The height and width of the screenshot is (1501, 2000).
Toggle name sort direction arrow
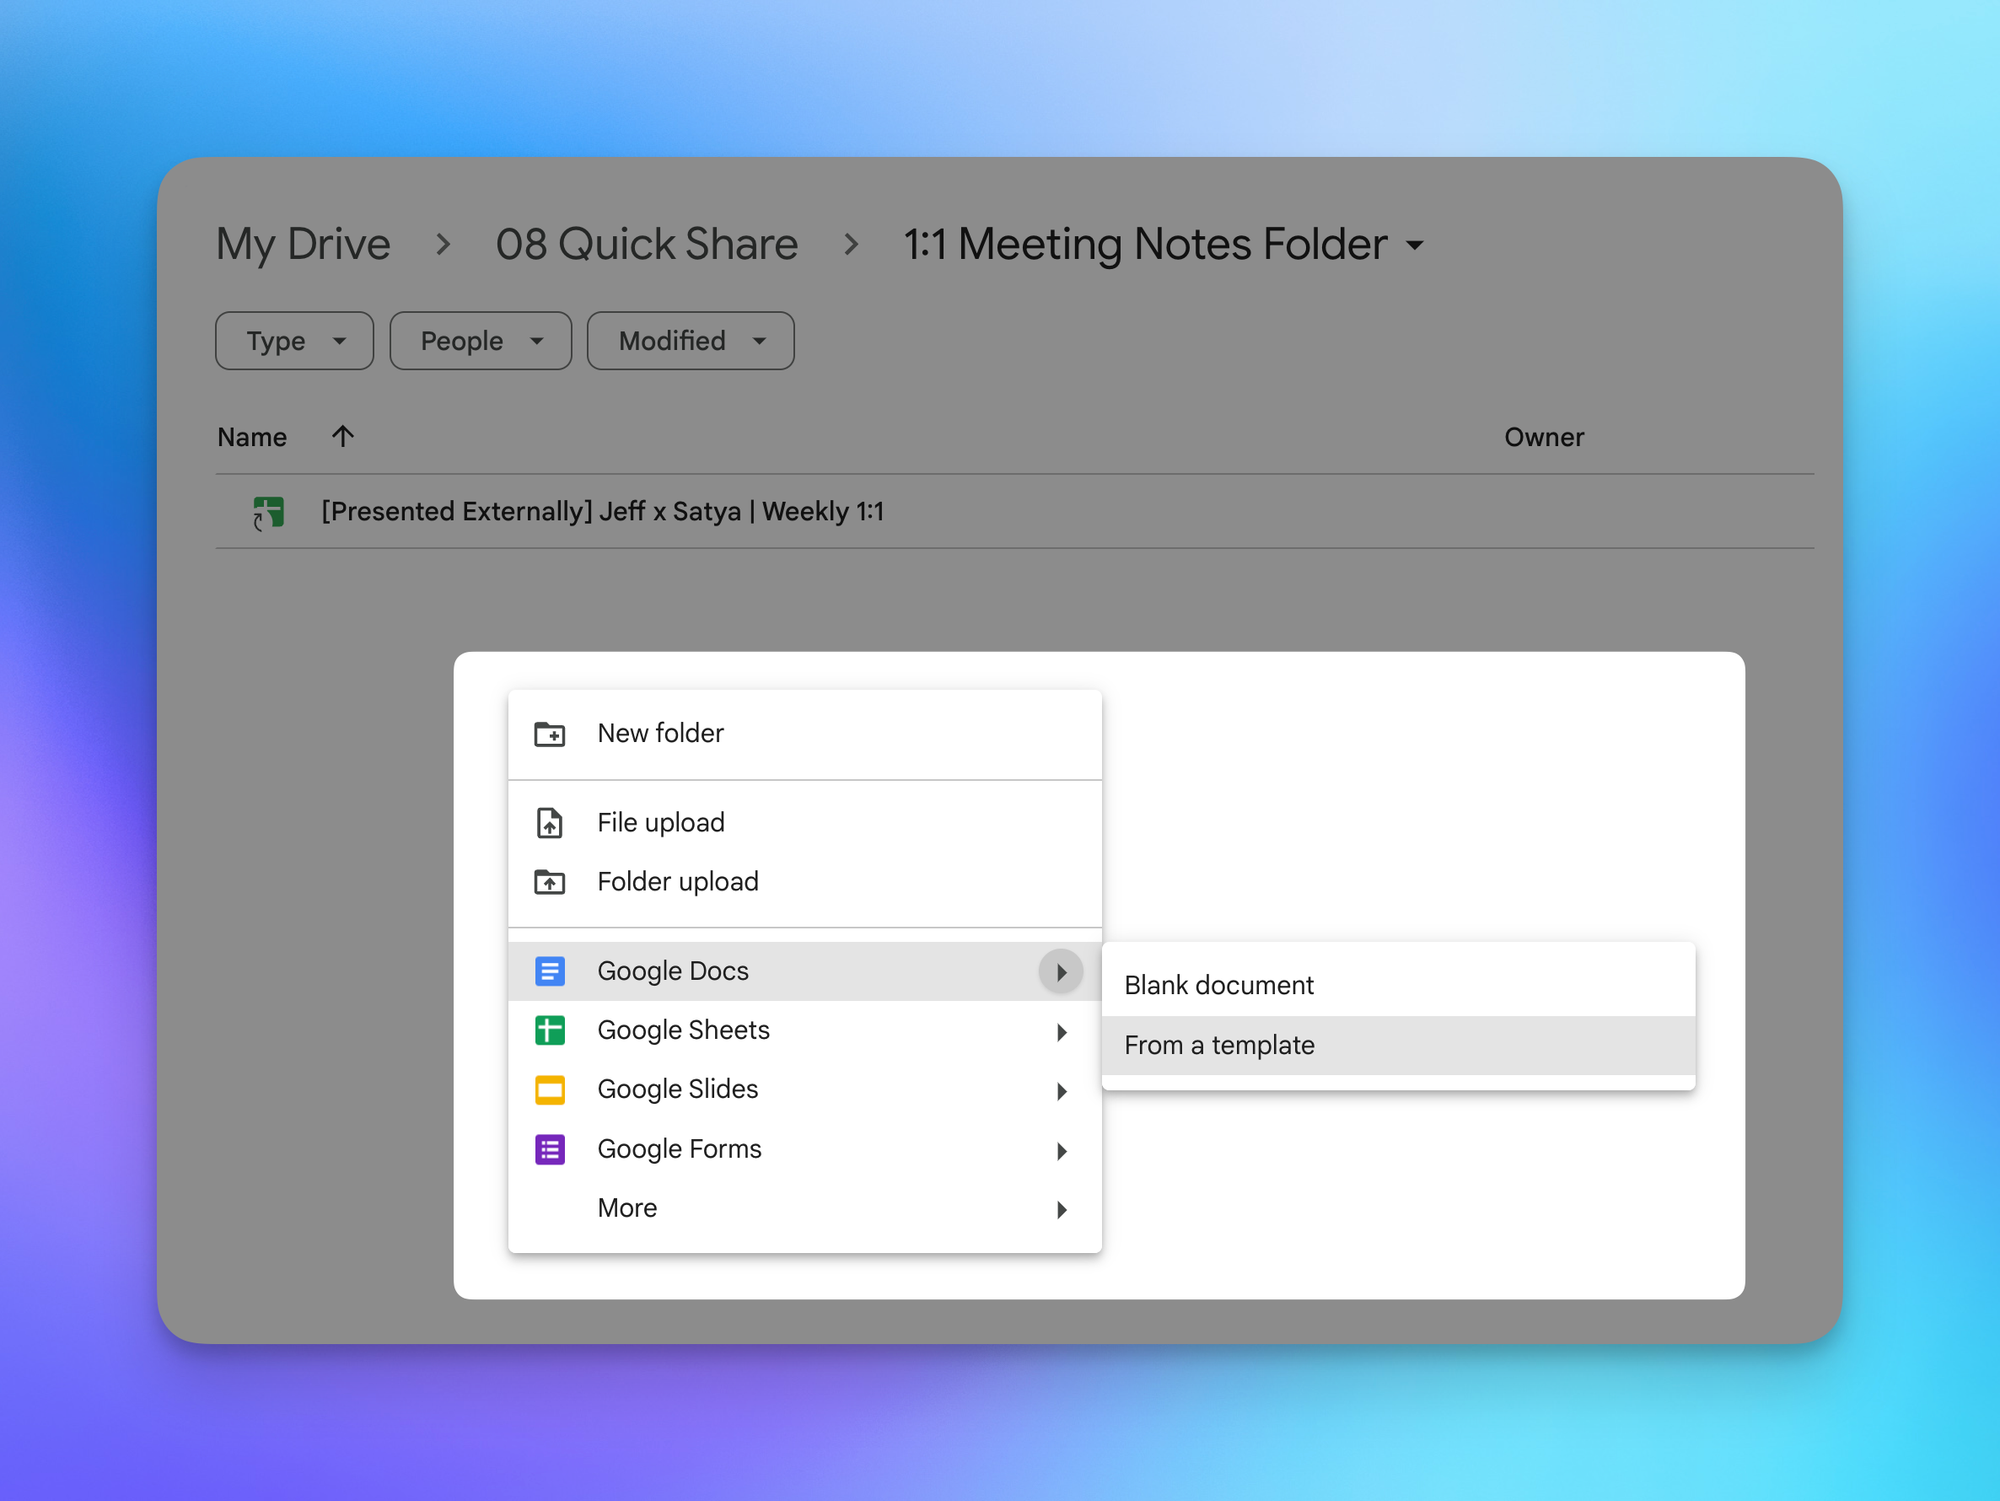[342, 436]
